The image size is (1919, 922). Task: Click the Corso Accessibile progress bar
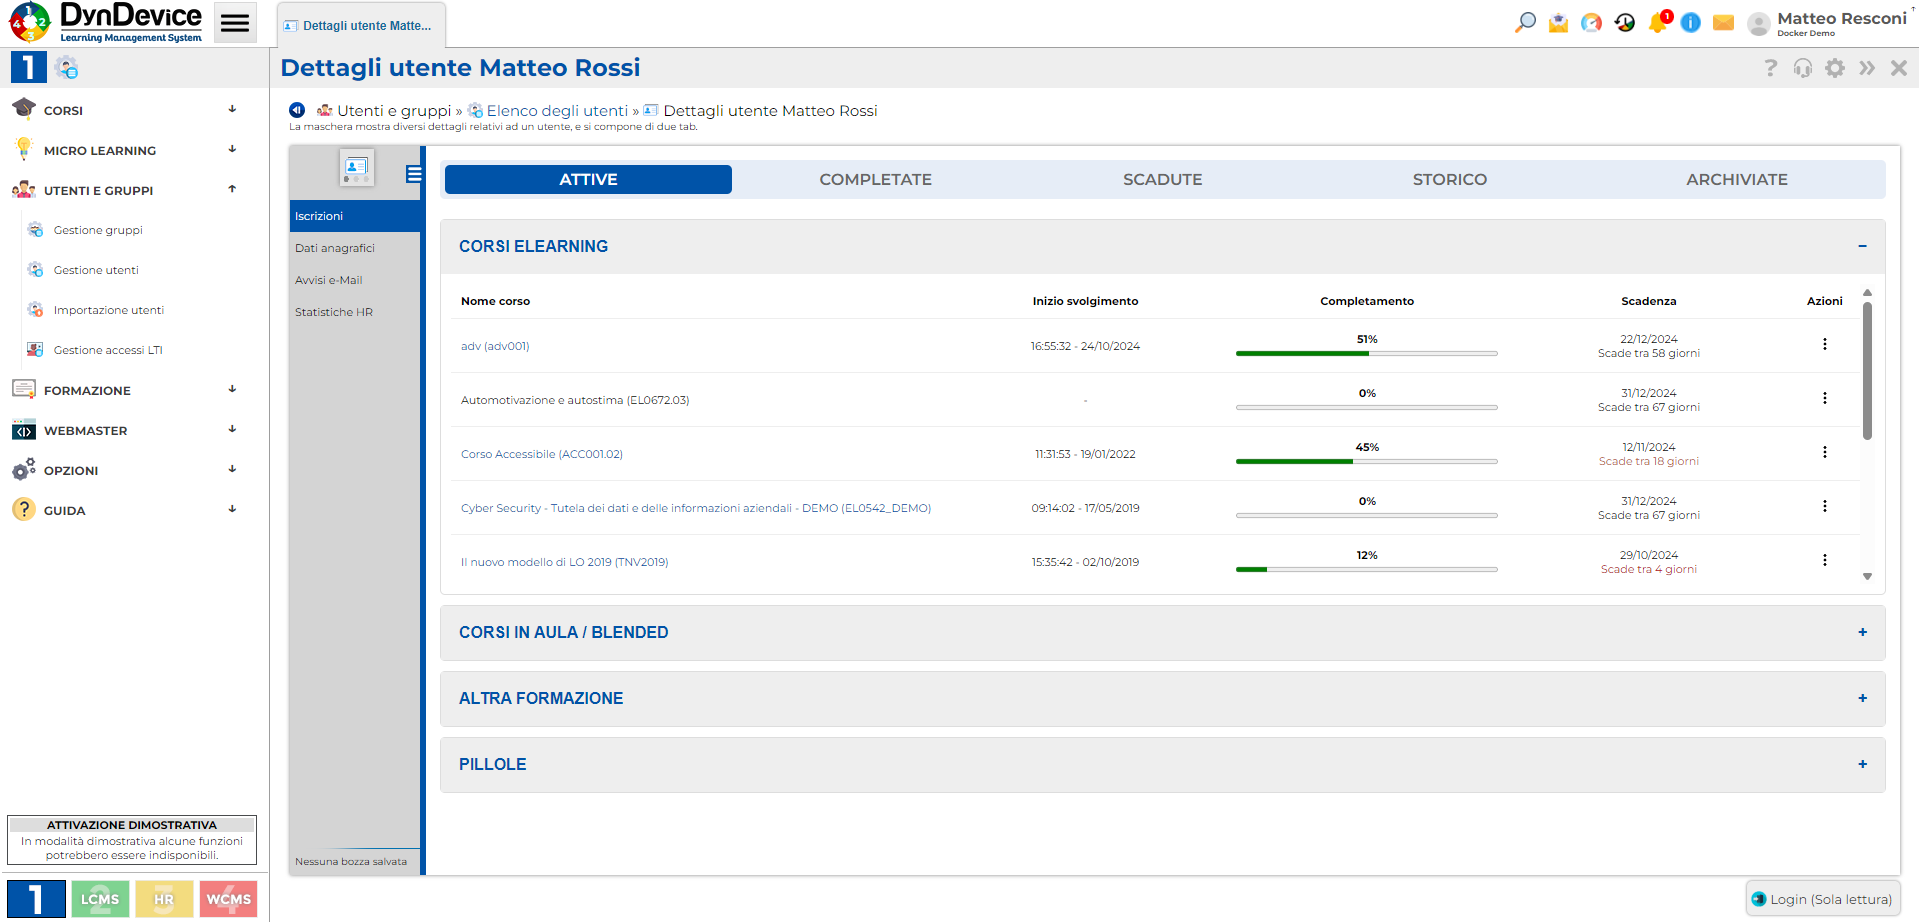[x=1366, y=461]
